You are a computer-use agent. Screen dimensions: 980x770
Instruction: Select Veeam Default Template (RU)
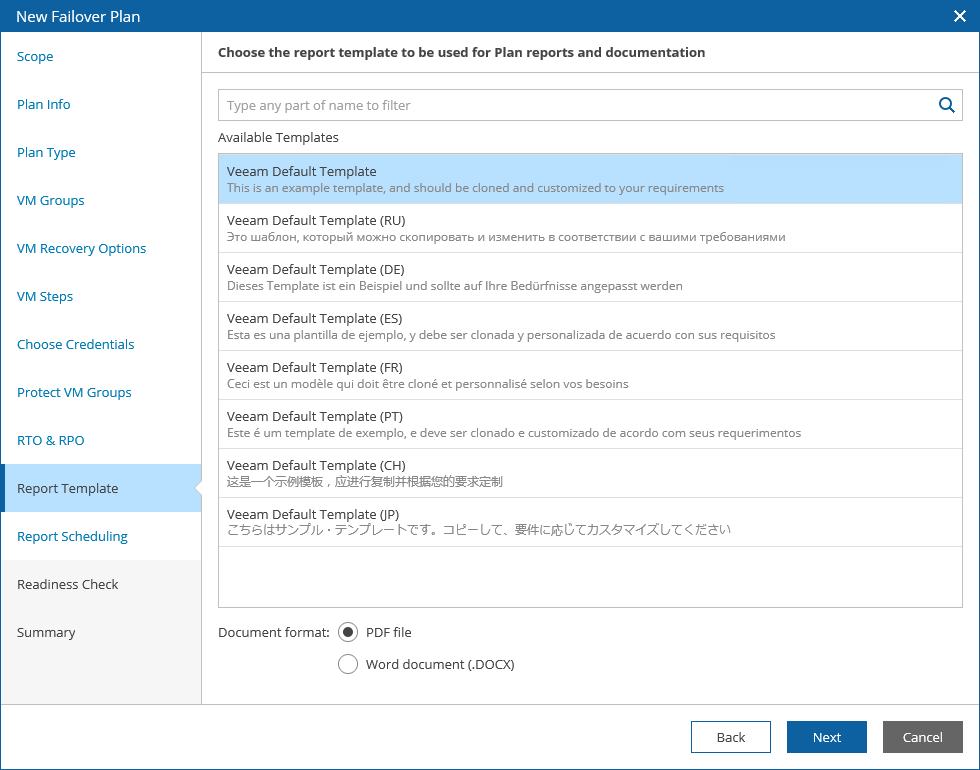590,228
